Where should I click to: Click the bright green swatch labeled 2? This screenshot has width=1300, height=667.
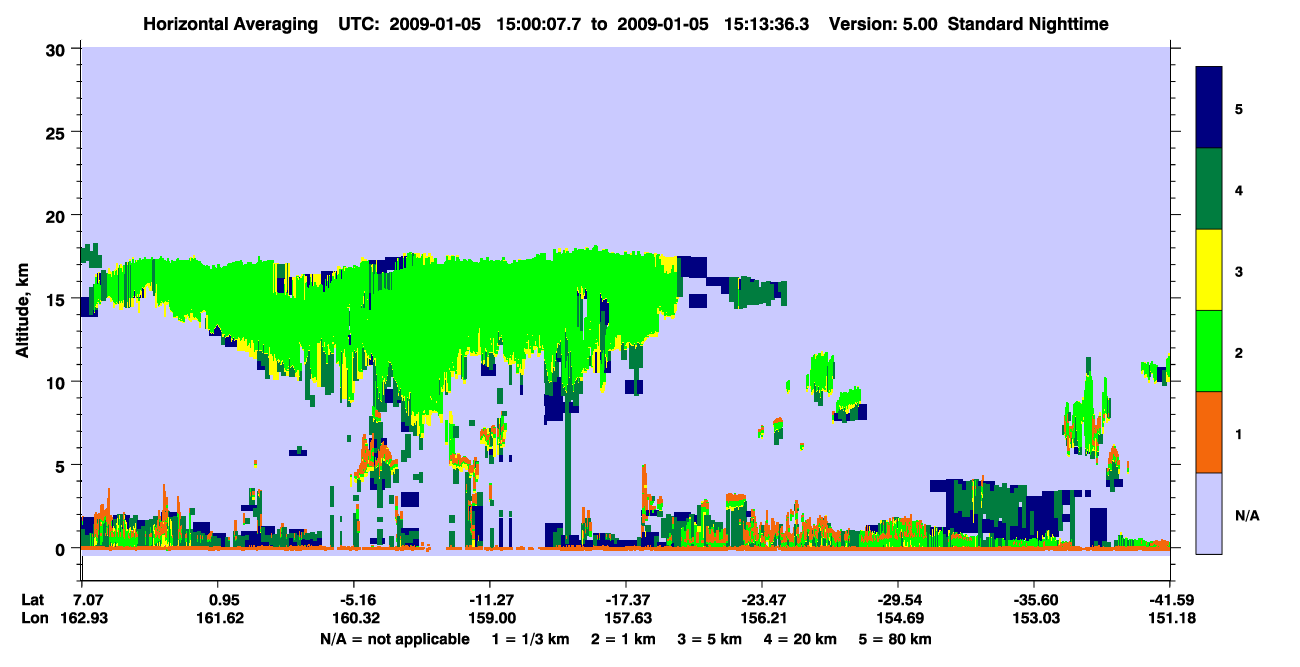pyautogui.click(x=1209, y=350)
